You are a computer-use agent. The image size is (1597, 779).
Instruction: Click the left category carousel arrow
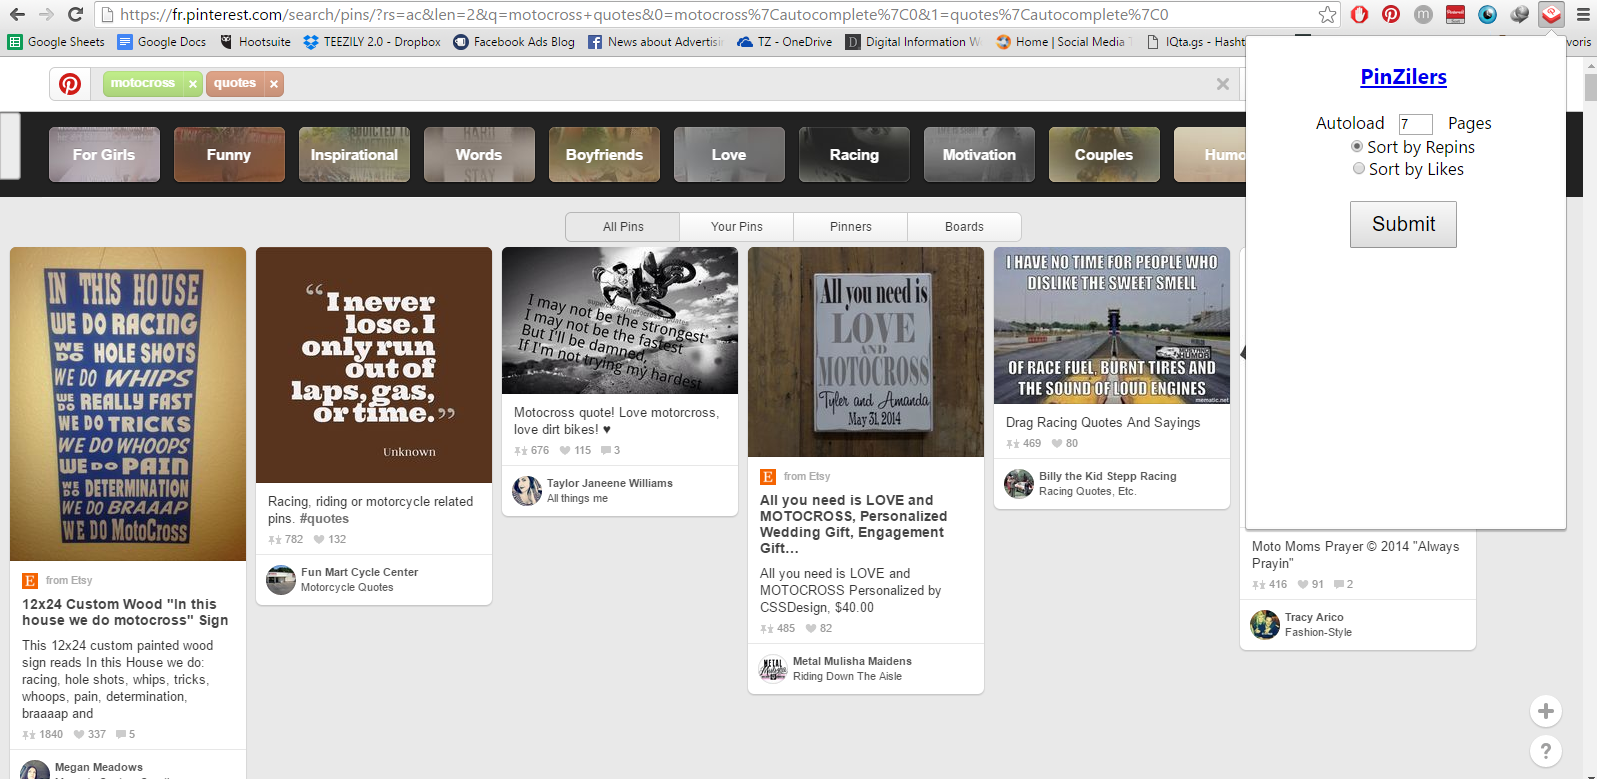click(x=10, y=146)
